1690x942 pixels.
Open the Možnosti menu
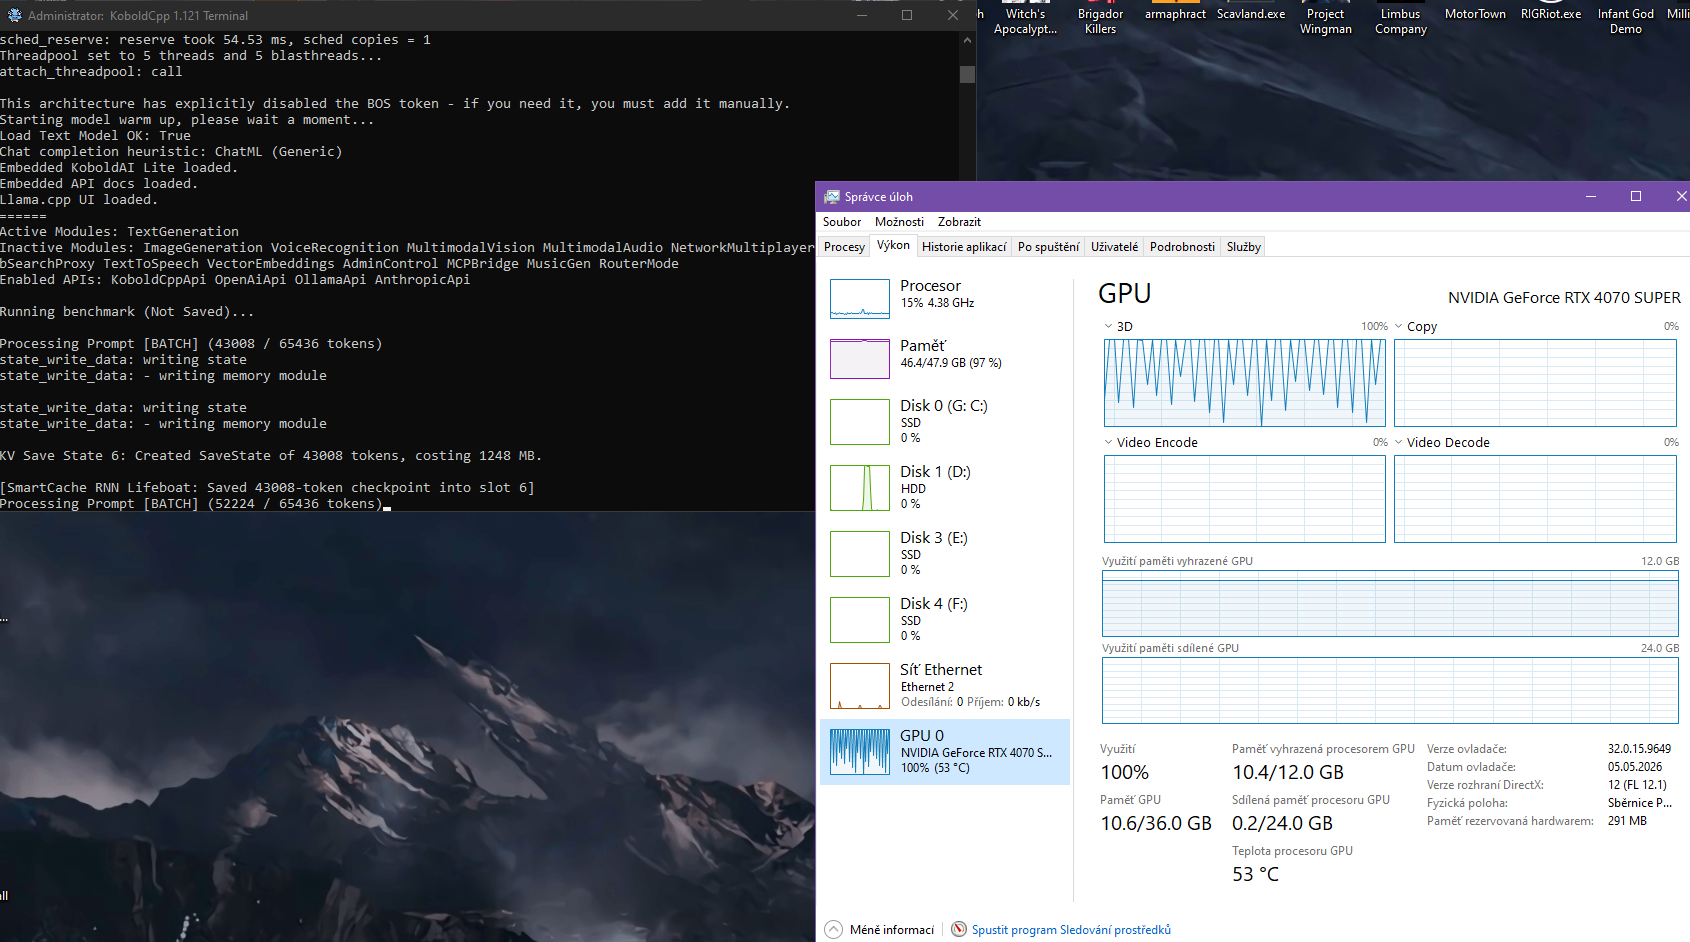click(x=899, y=222)
